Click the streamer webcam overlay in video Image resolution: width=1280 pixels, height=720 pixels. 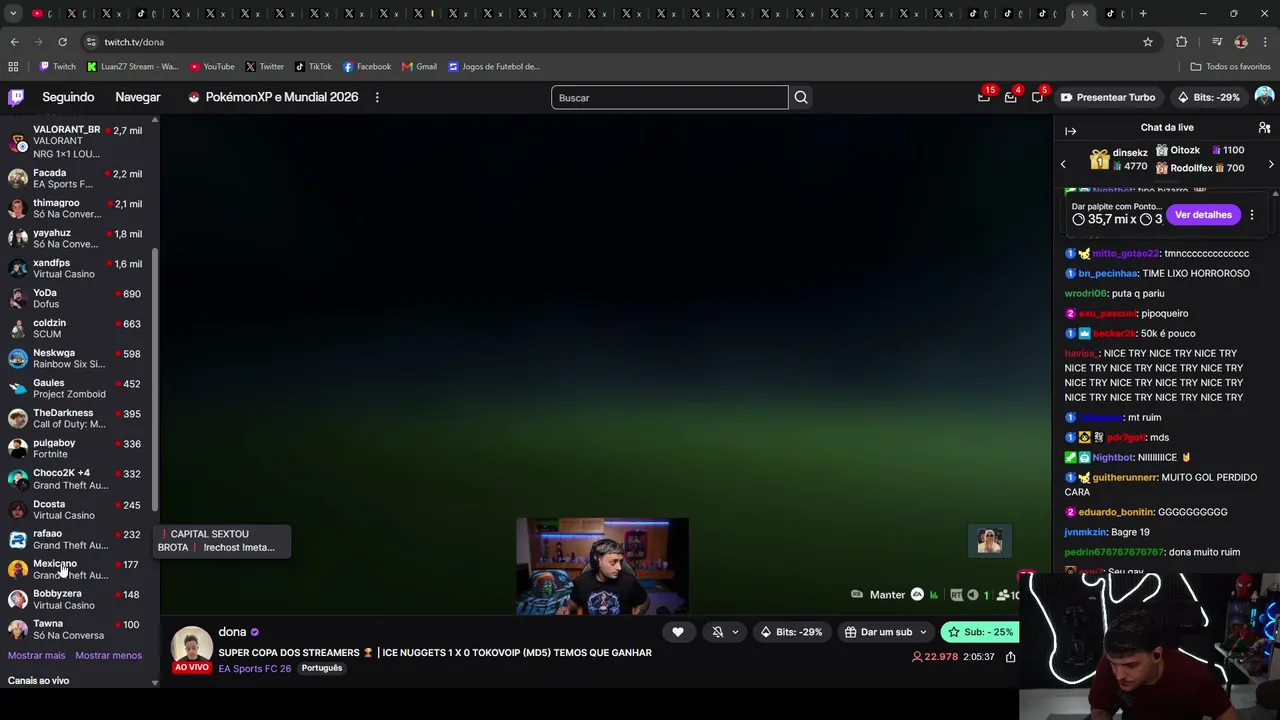point(602,566)
